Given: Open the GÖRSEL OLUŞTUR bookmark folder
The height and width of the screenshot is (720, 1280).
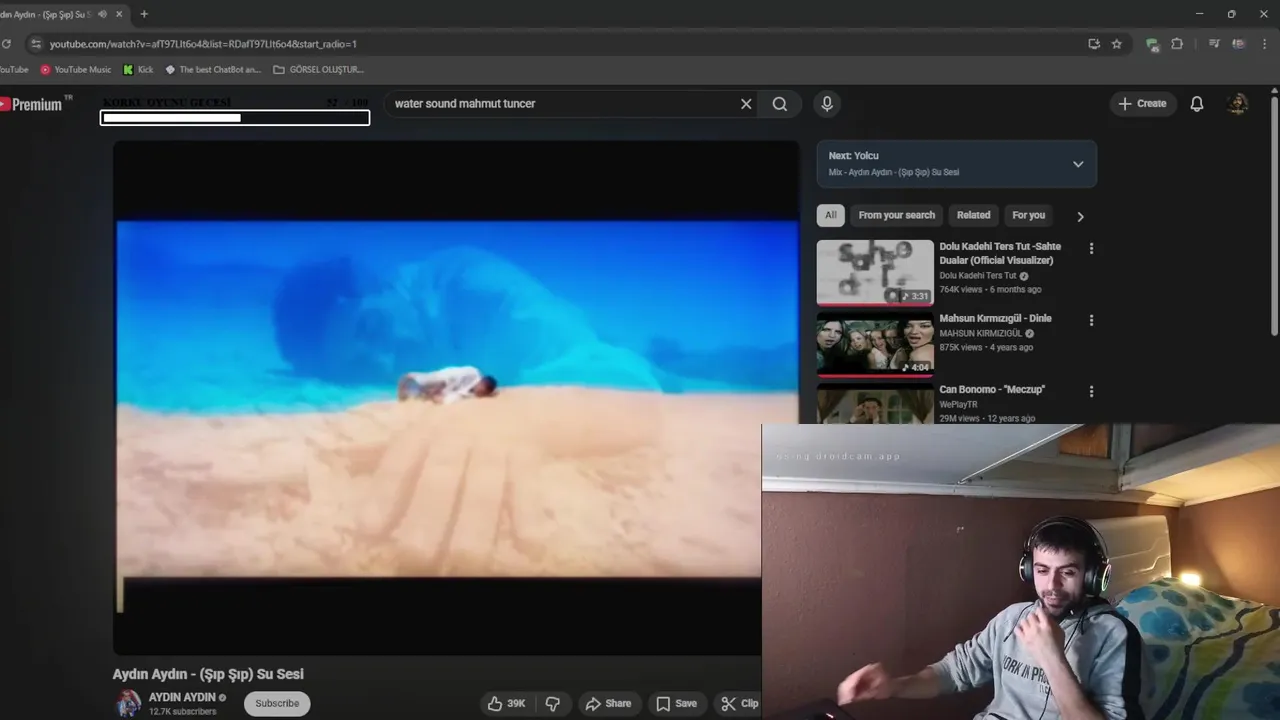Looking at the screenshot, I should coord(318,70).
